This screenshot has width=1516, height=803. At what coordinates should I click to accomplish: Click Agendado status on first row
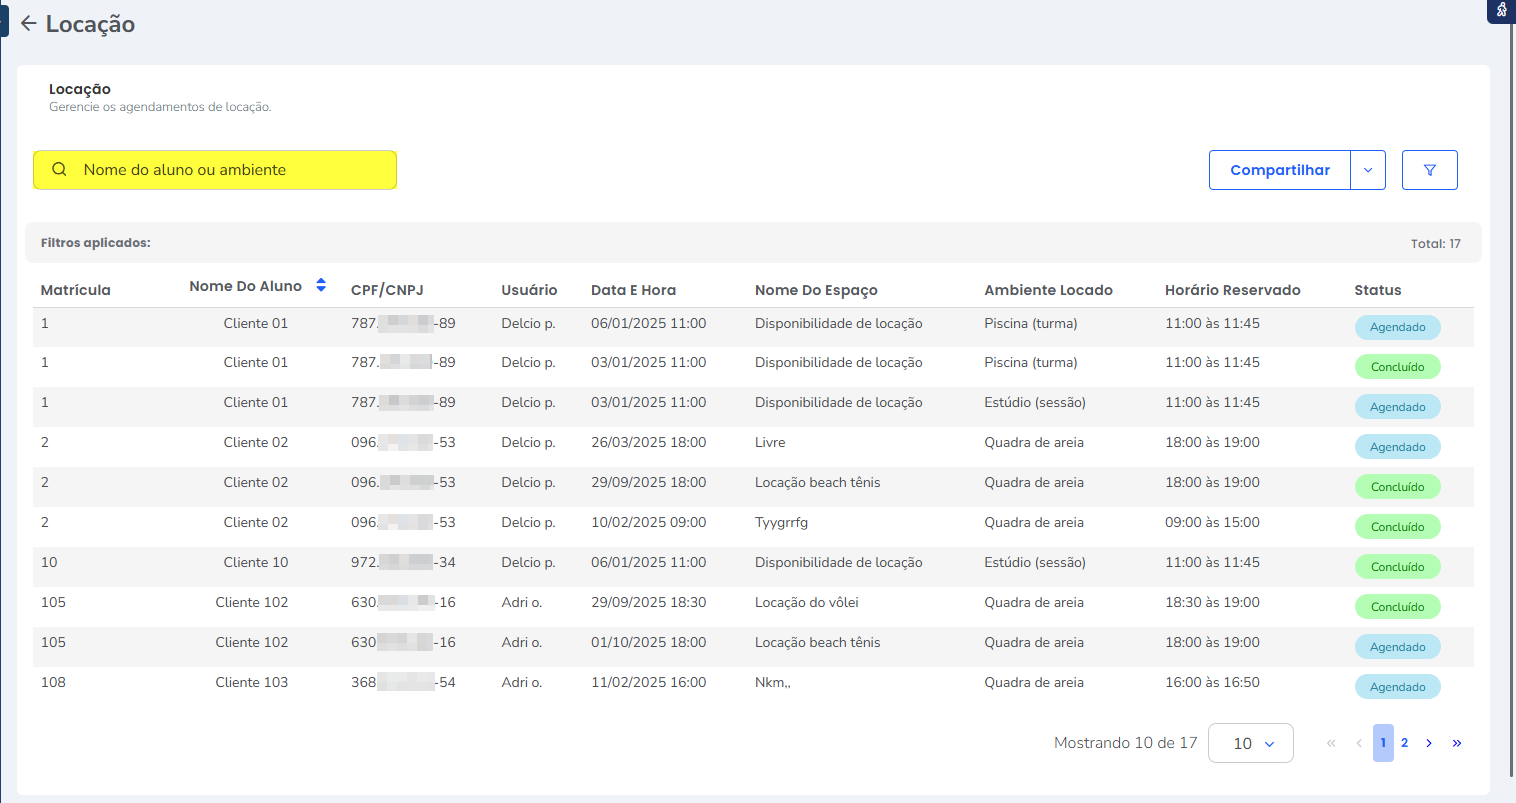click(x=1397, y=327)
